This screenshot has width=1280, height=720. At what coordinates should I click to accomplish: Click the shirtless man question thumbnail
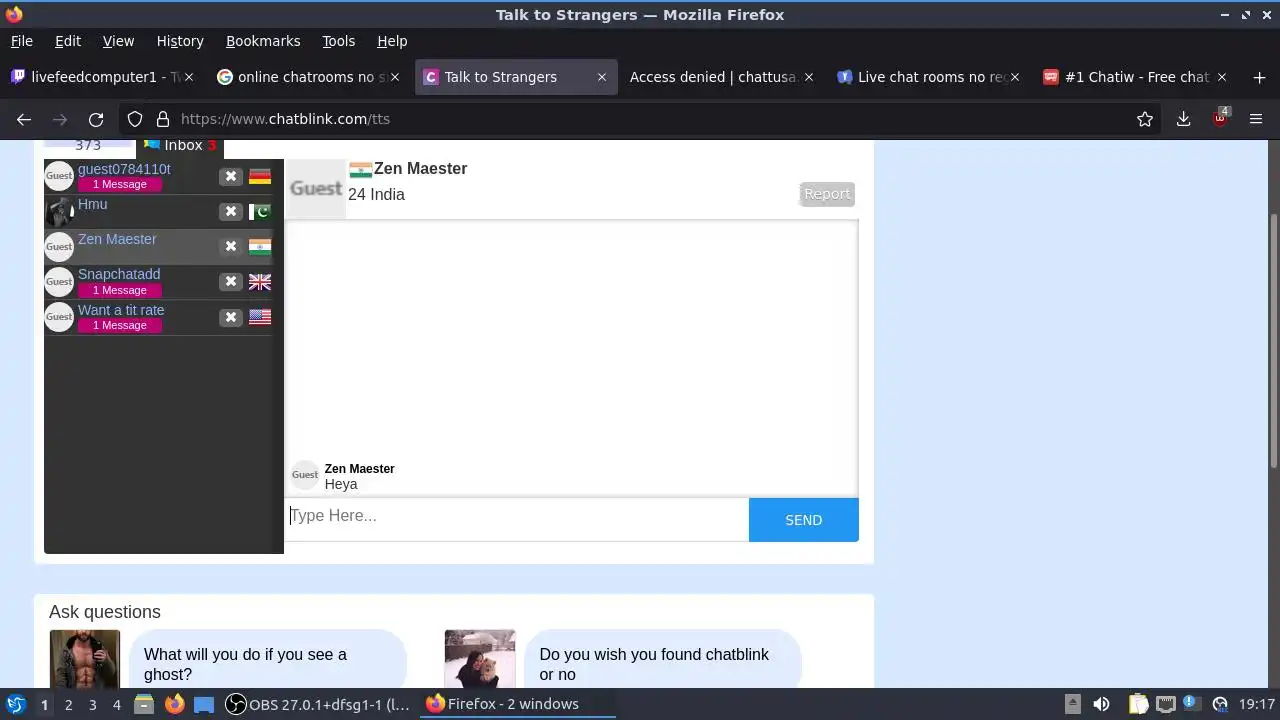[x=85, y=659]
